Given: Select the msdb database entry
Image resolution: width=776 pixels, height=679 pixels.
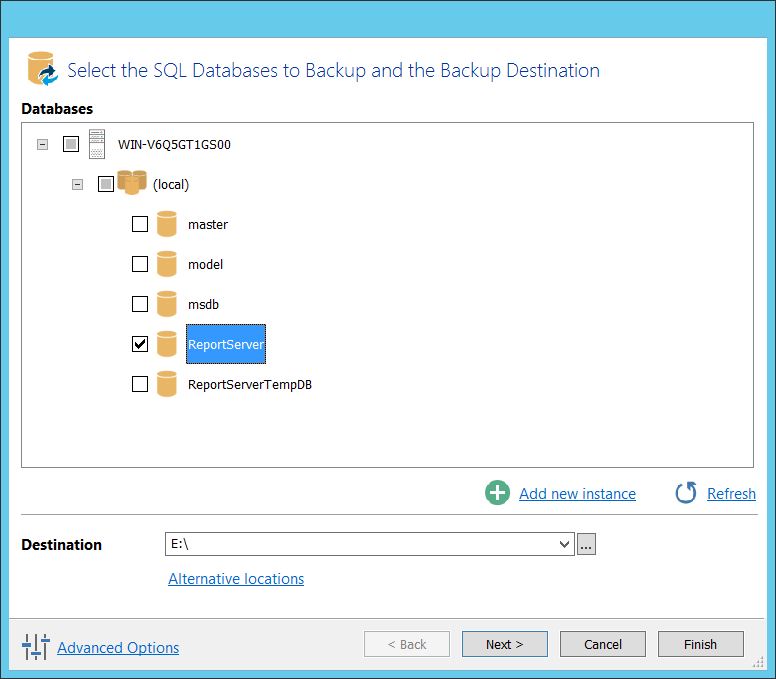Looking at the screenshot, I should (x=203, y=304).
